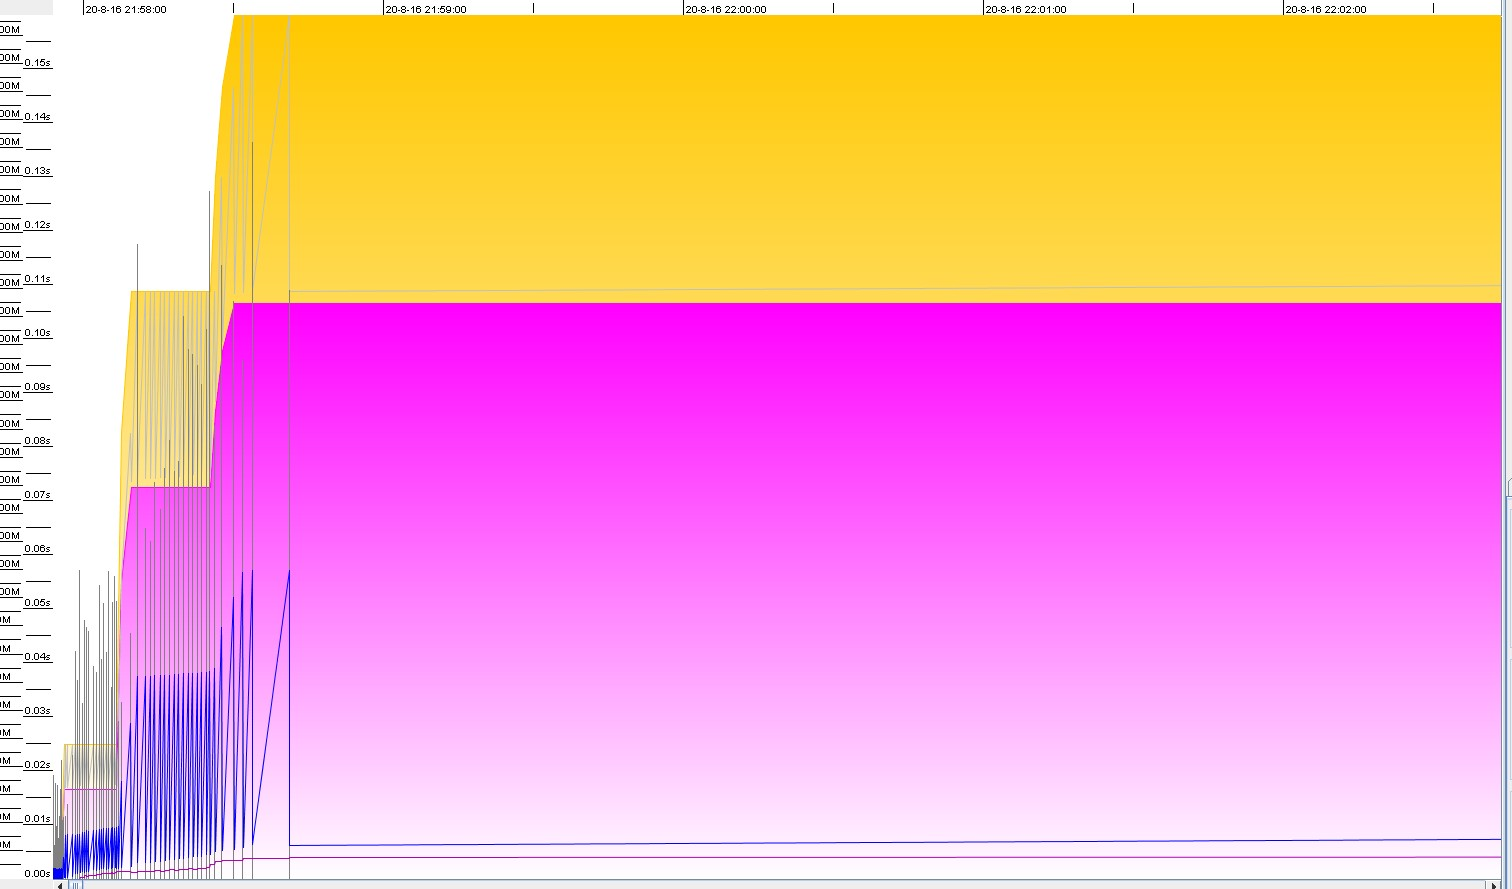1512x889 pixels.
Task: Click the 20-8-16 22:01:00 timestamp label
Action: coord(1026,9)
